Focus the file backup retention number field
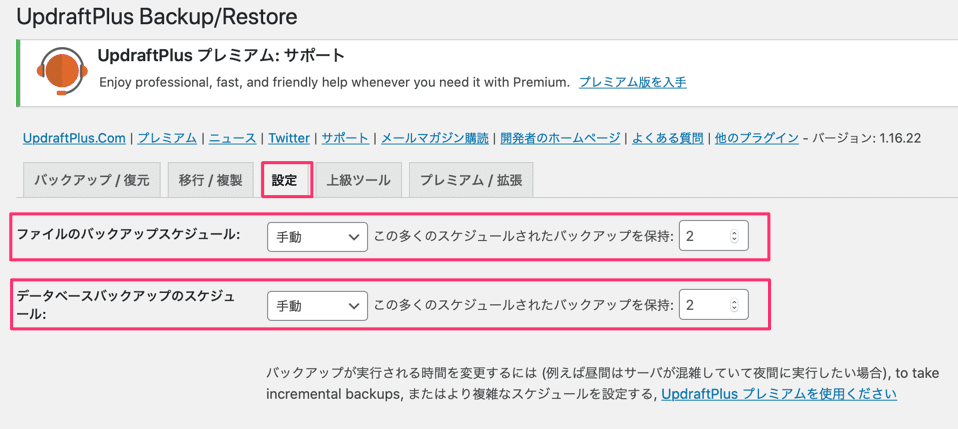 point(703,237)
